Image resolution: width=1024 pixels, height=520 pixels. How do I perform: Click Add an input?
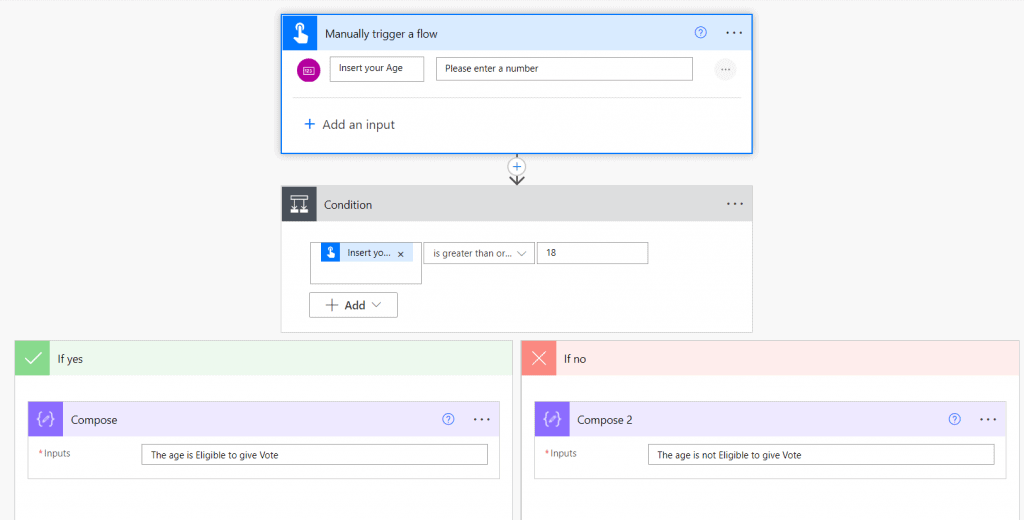pos(349,124)
